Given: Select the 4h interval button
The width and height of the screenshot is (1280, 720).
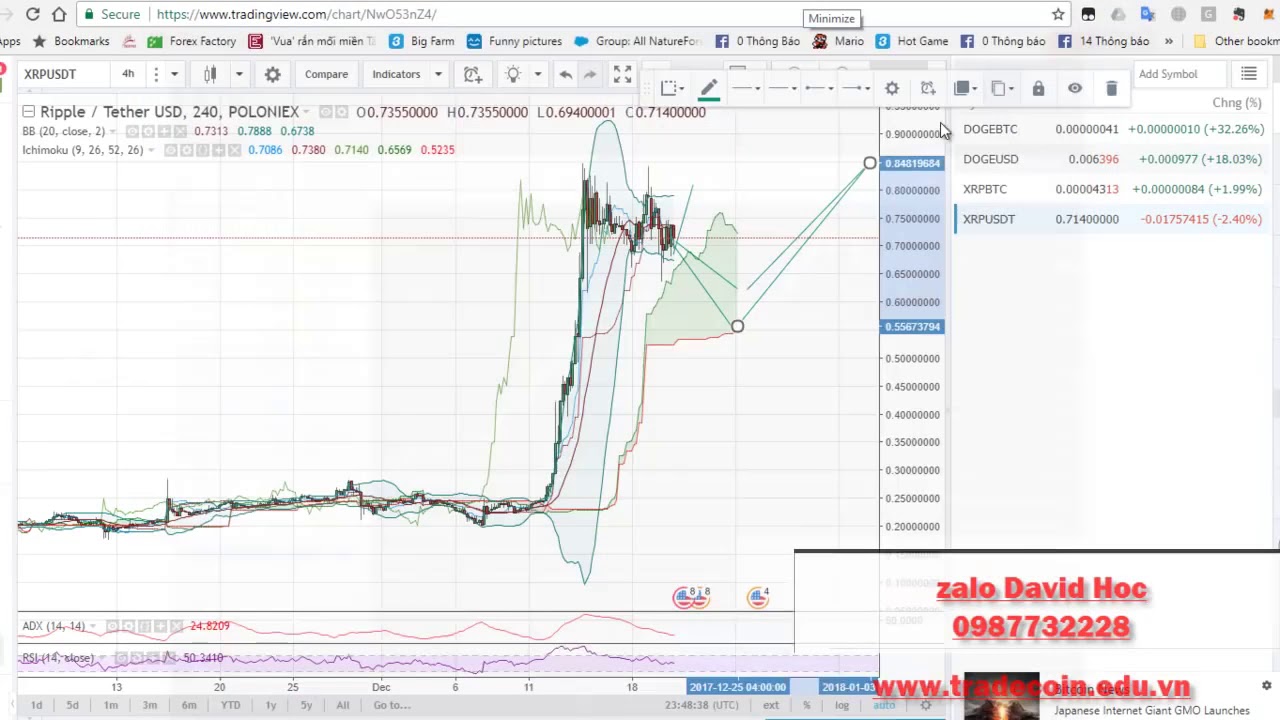Looking at the screenshot, I should (128, 74).
